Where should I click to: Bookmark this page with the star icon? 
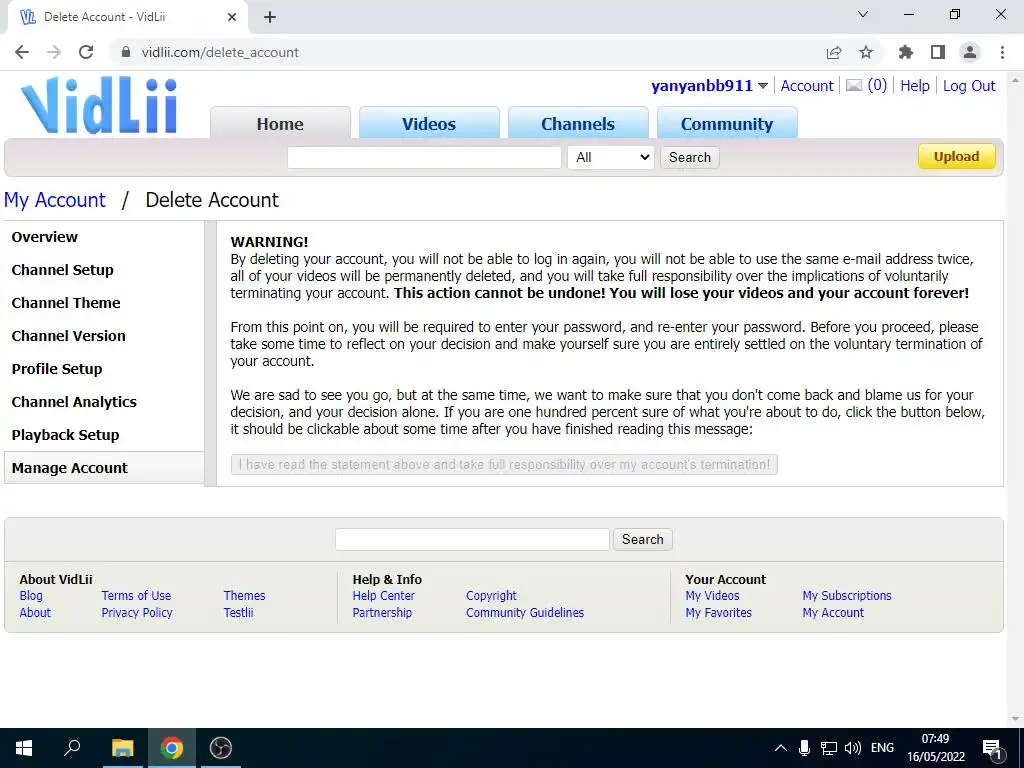(866, 52)
